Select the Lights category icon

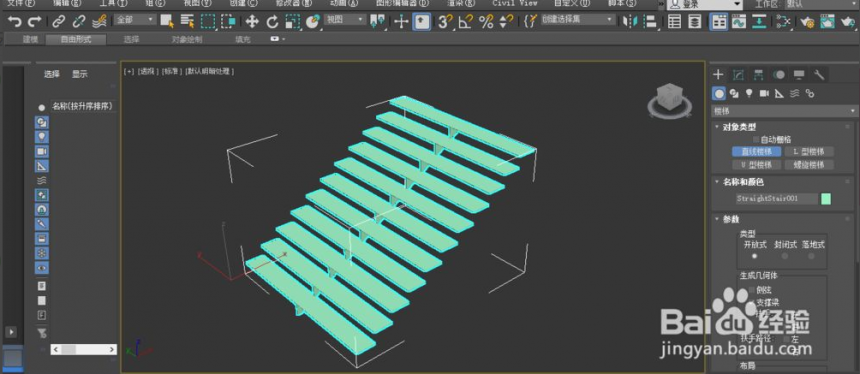(749, 93)
